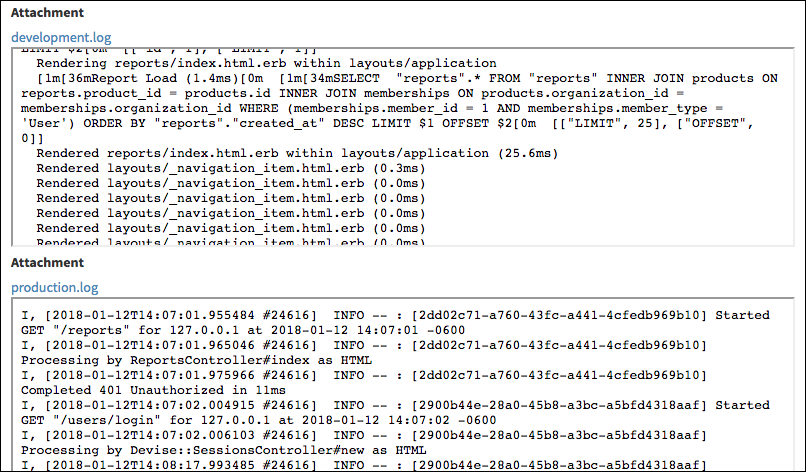
Task: Click the 'GET "/users/login"' log line
Action: (259, 420)
